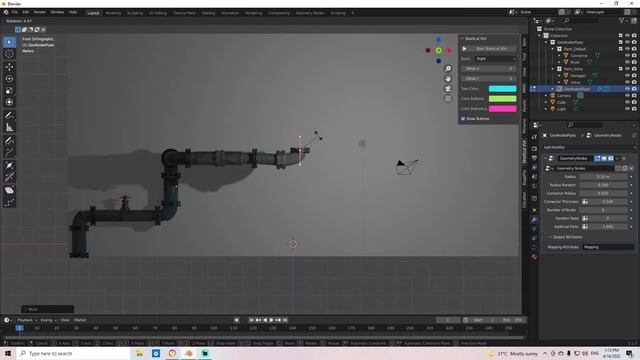Click the green Color Buttons swatch

coord(502,99)
